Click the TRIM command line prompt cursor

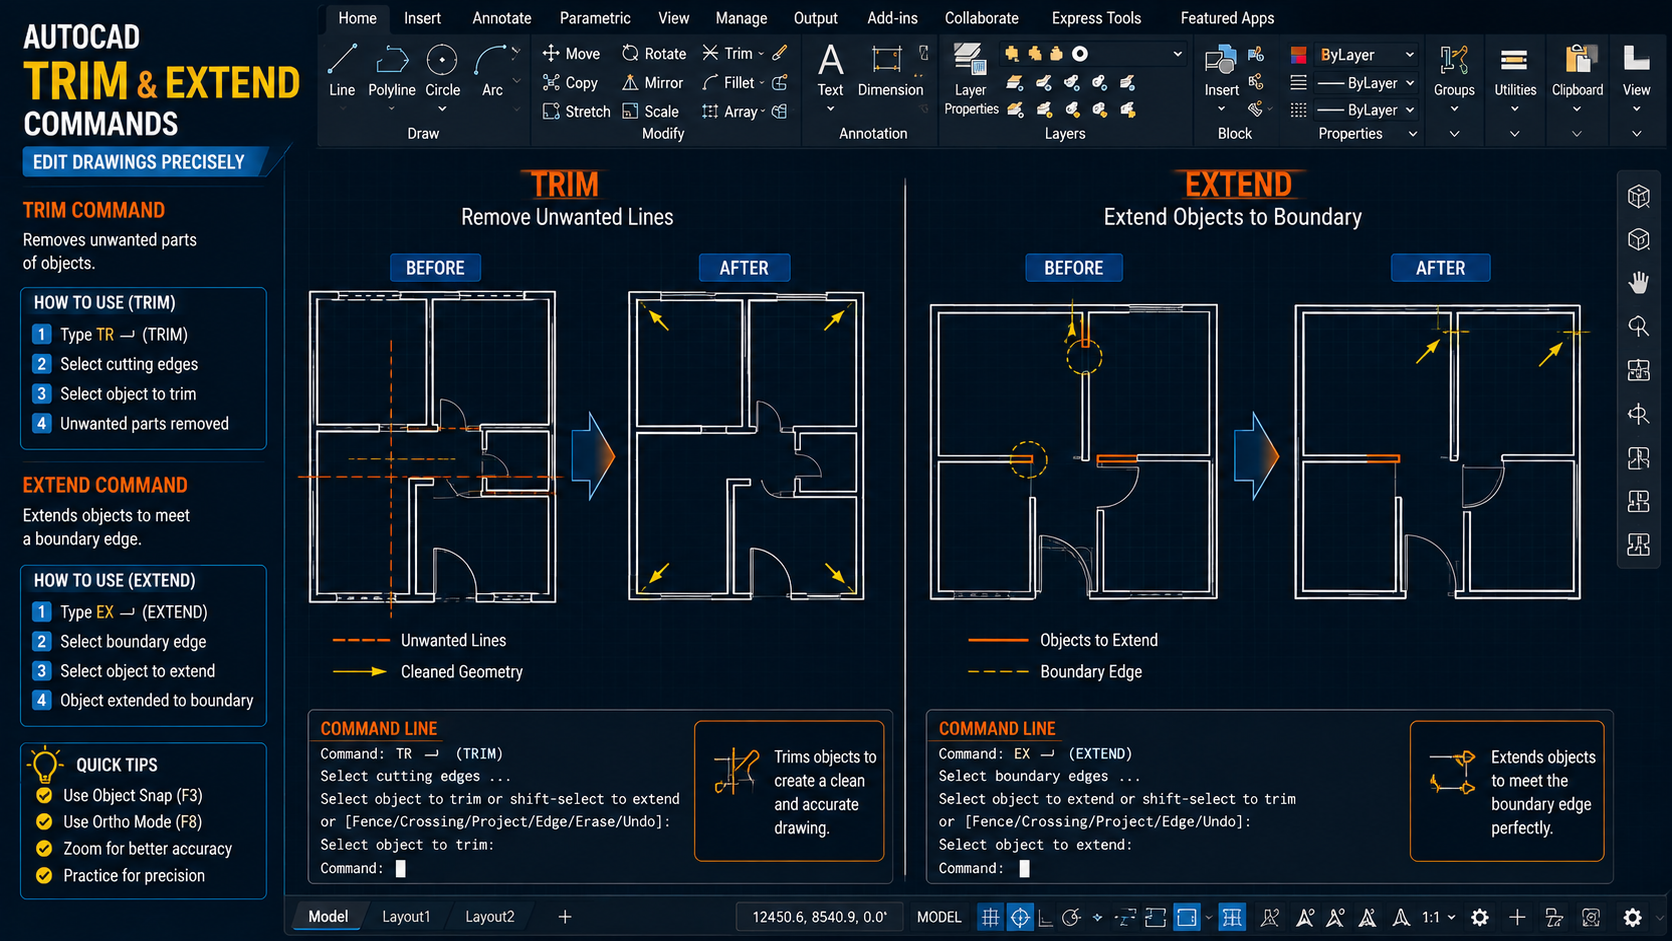tap(401, 868)
